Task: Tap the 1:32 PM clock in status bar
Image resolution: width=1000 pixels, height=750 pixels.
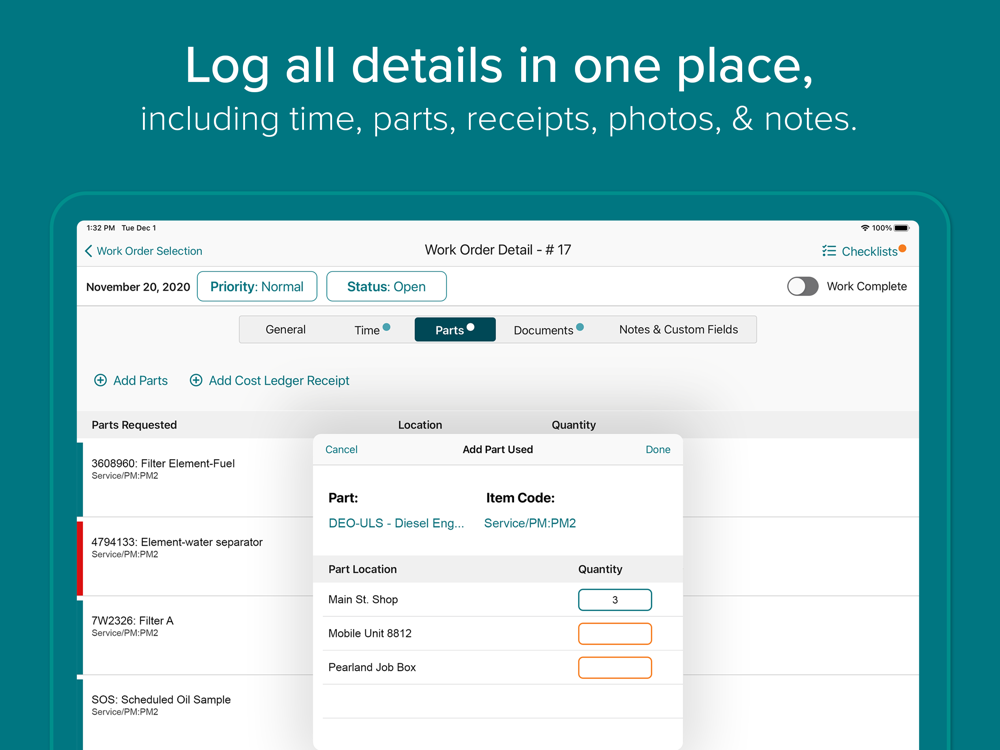Action: [x=101, y=228]
